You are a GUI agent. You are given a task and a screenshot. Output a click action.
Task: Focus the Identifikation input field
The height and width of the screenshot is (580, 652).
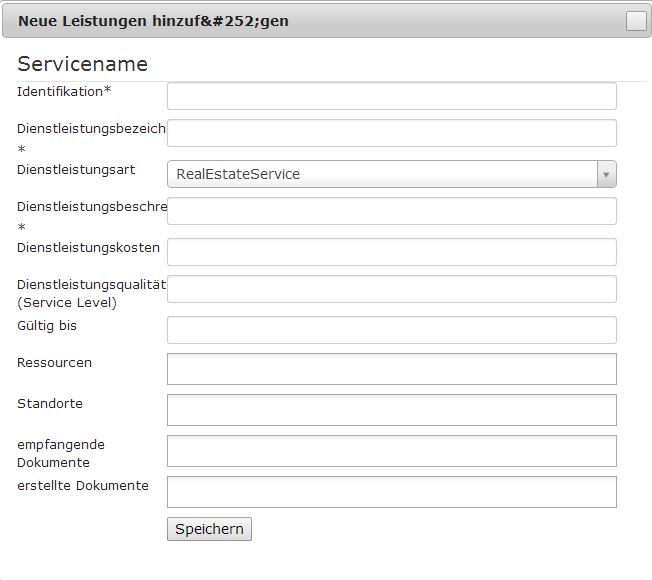pos(392,96)
